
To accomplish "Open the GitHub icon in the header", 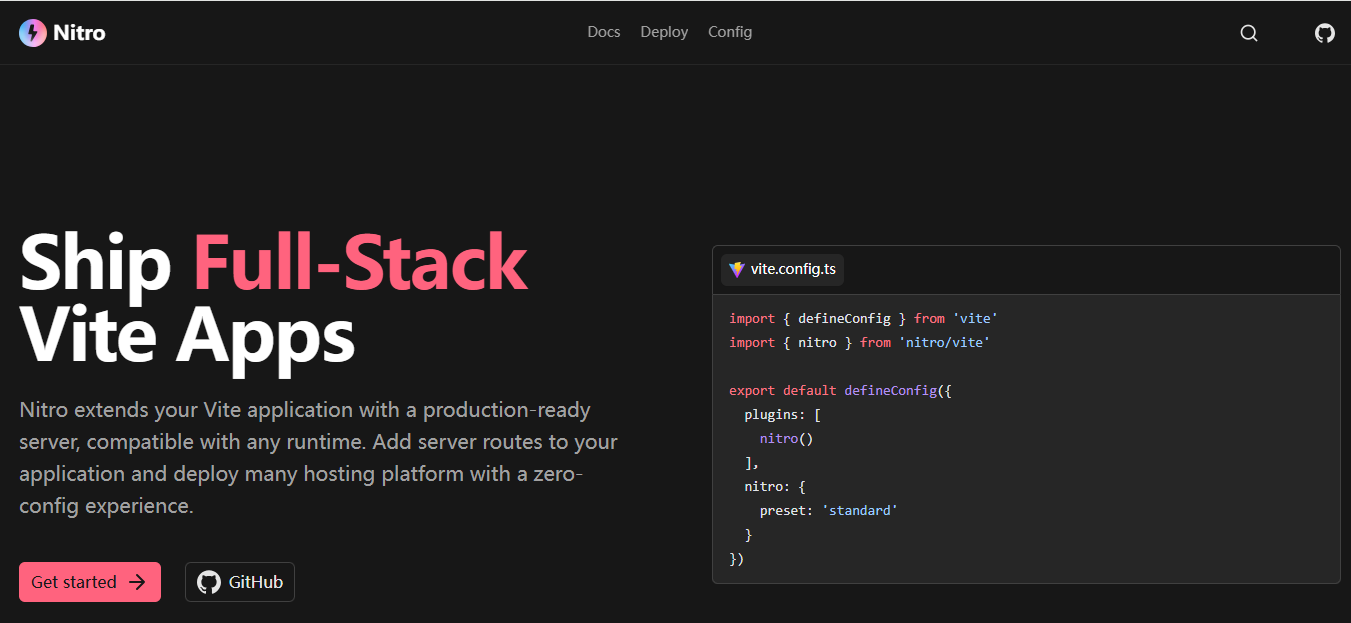I will (1325, 33).
